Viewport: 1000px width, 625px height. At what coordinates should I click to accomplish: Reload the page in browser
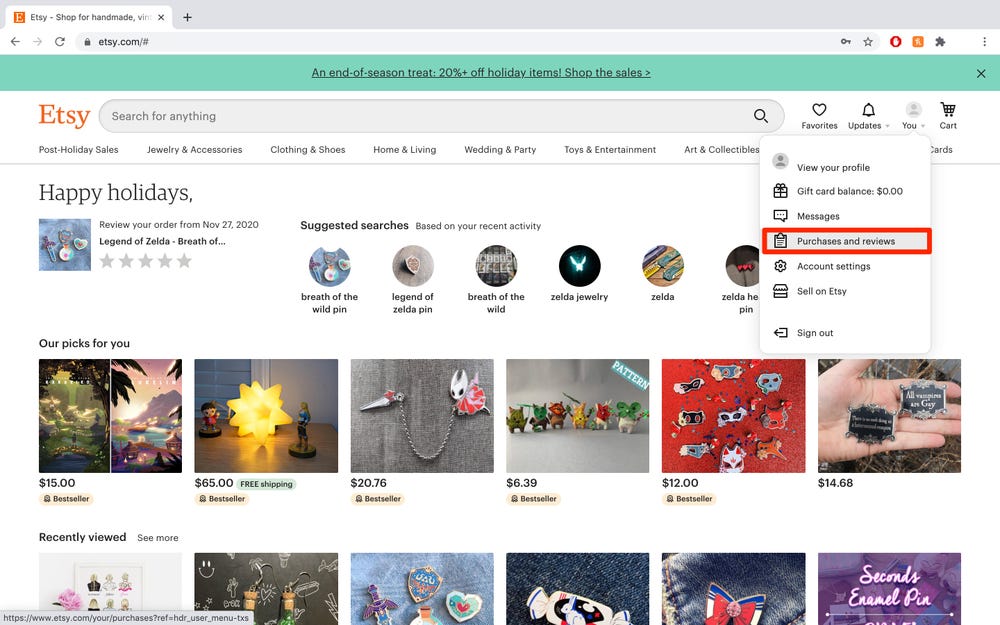pyautogui.click(x=60, y=42)
